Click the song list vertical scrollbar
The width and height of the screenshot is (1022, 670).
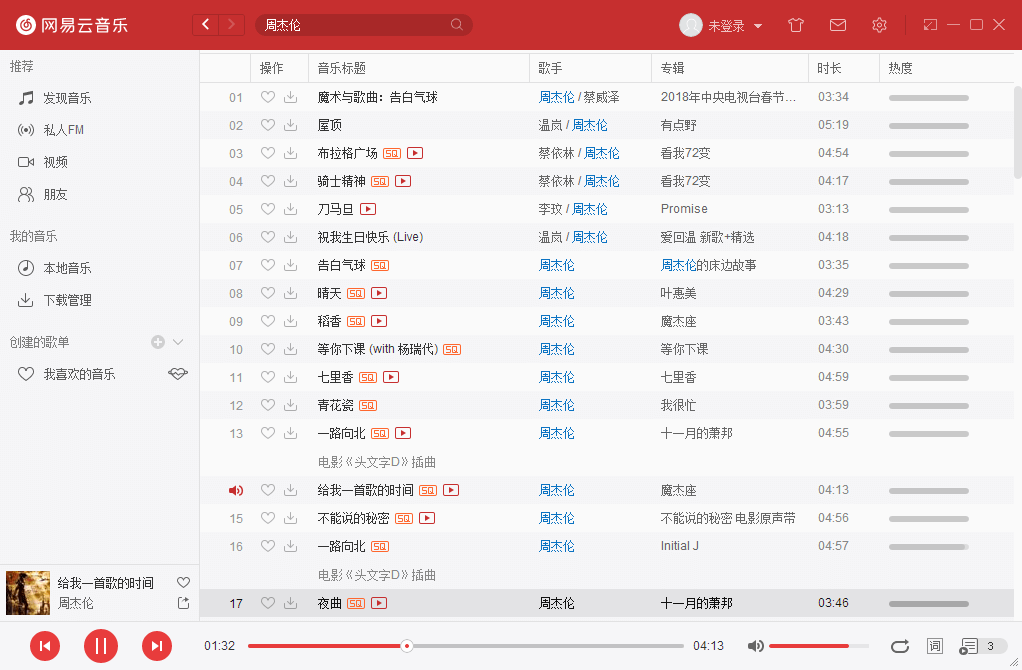(1017, 132)
